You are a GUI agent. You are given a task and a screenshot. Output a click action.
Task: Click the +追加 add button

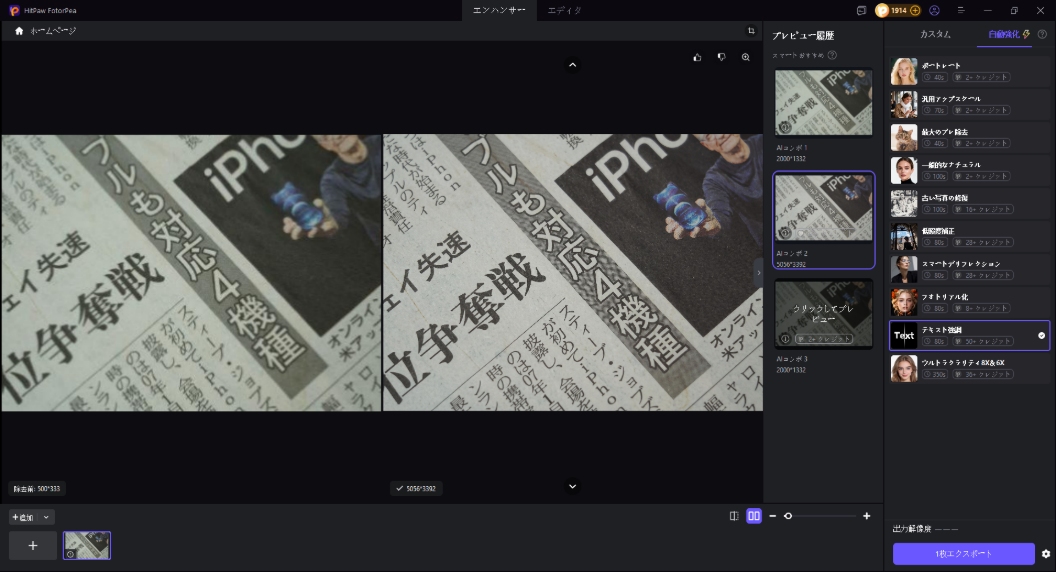pos(23,517)
